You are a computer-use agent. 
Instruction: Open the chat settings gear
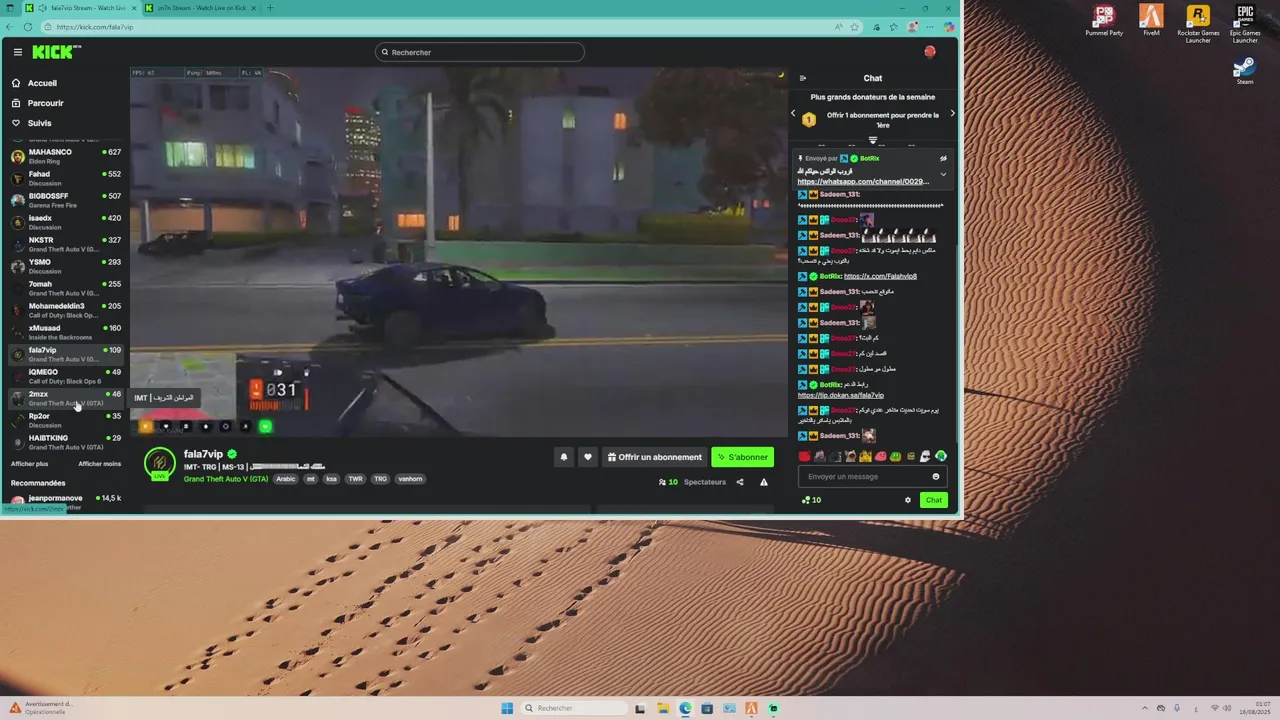[908, 500]
